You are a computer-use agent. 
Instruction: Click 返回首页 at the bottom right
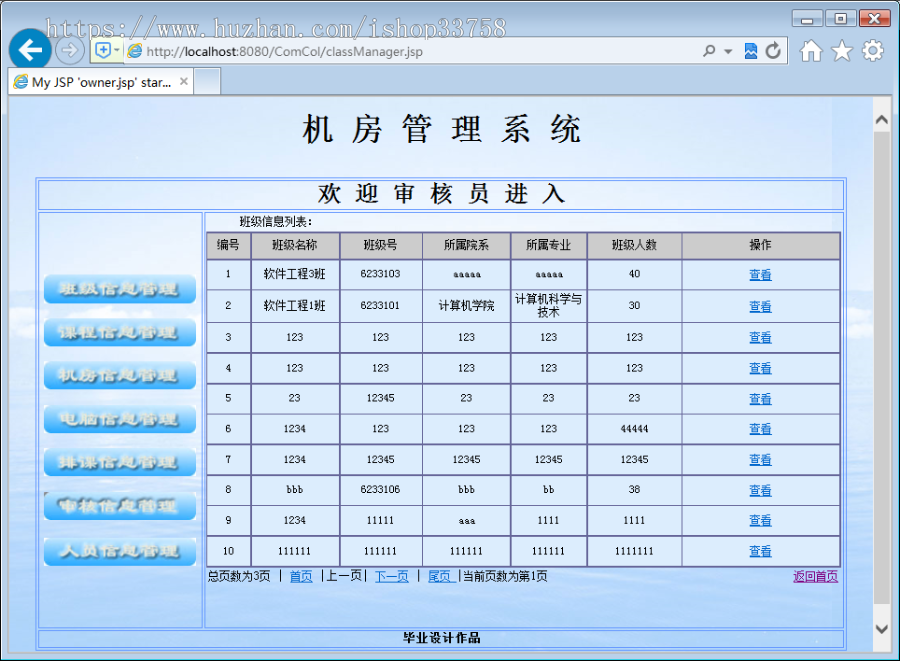[x=814, y=576]
